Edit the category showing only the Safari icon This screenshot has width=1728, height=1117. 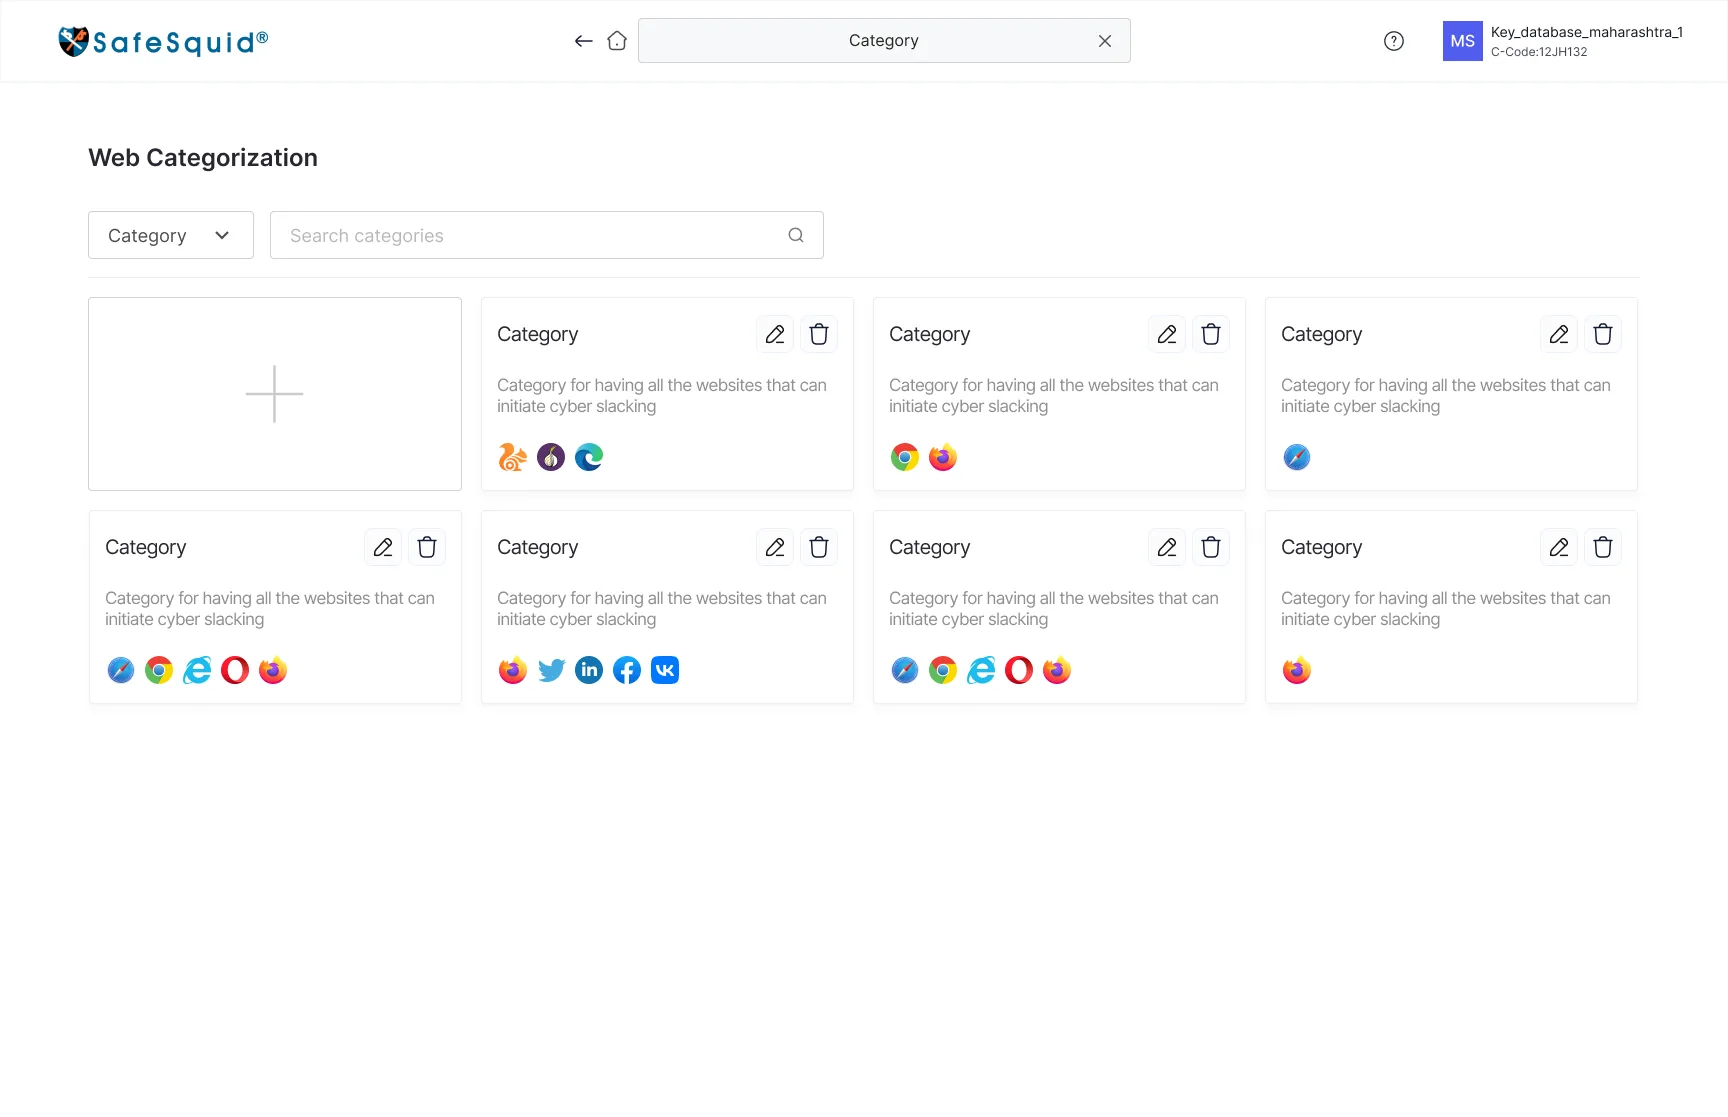click(x=1559, y=334)
